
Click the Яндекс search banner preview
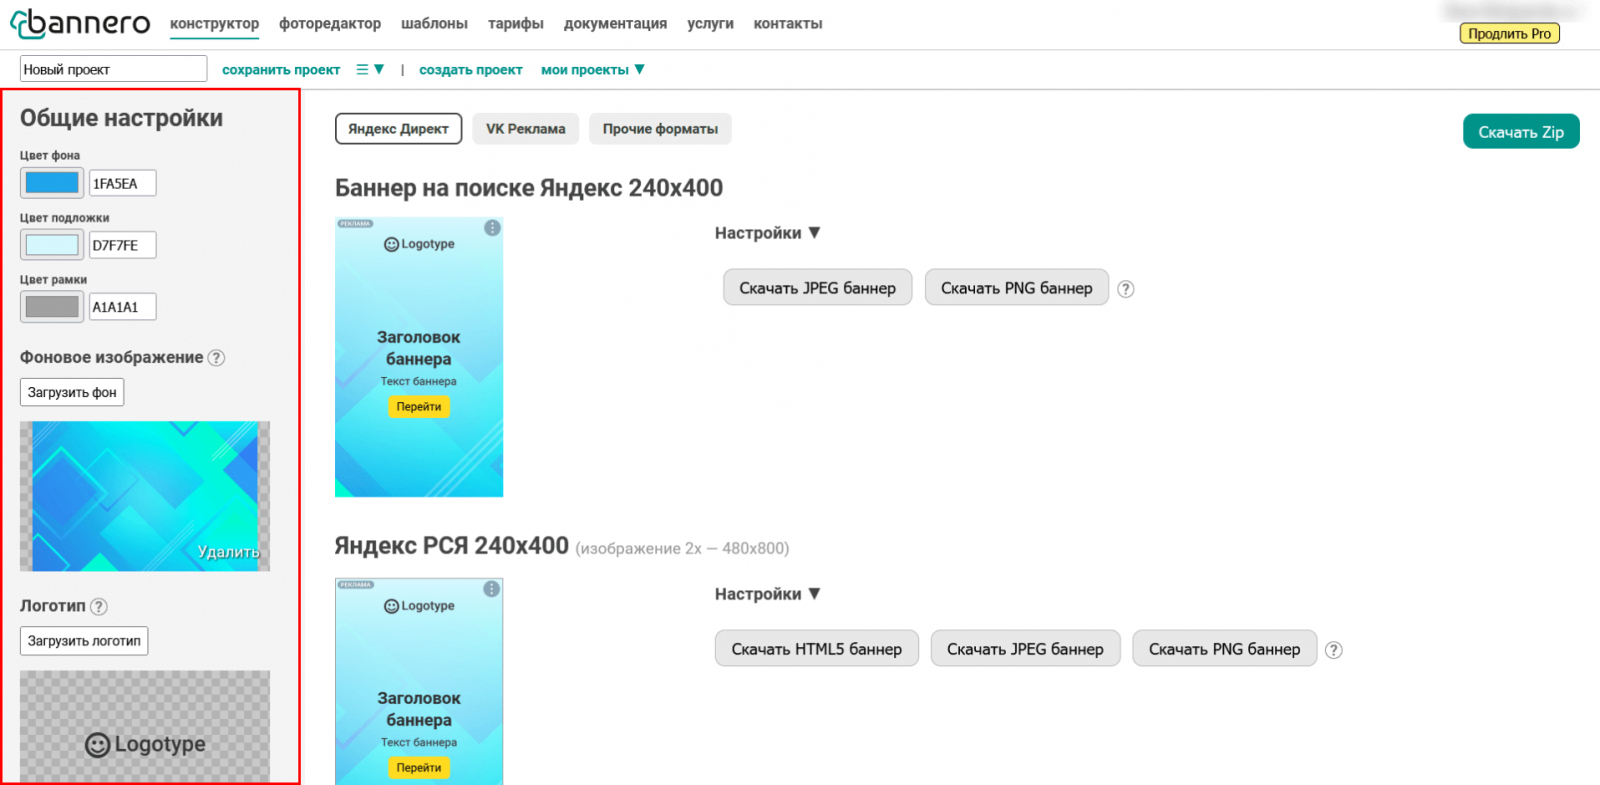coord(419,357)
